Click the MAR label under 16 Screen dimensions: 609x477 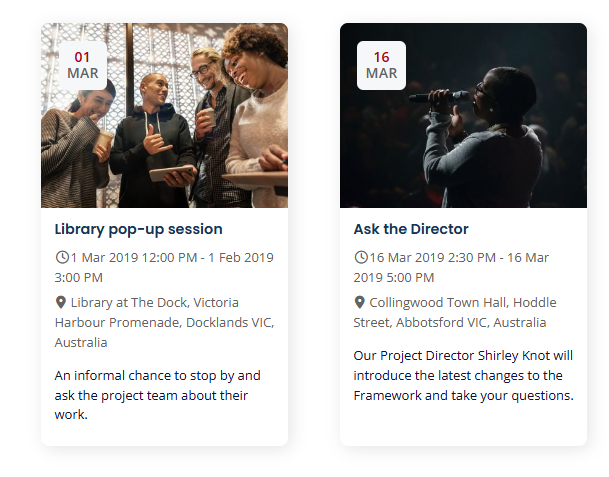click(x=381, y=73)
